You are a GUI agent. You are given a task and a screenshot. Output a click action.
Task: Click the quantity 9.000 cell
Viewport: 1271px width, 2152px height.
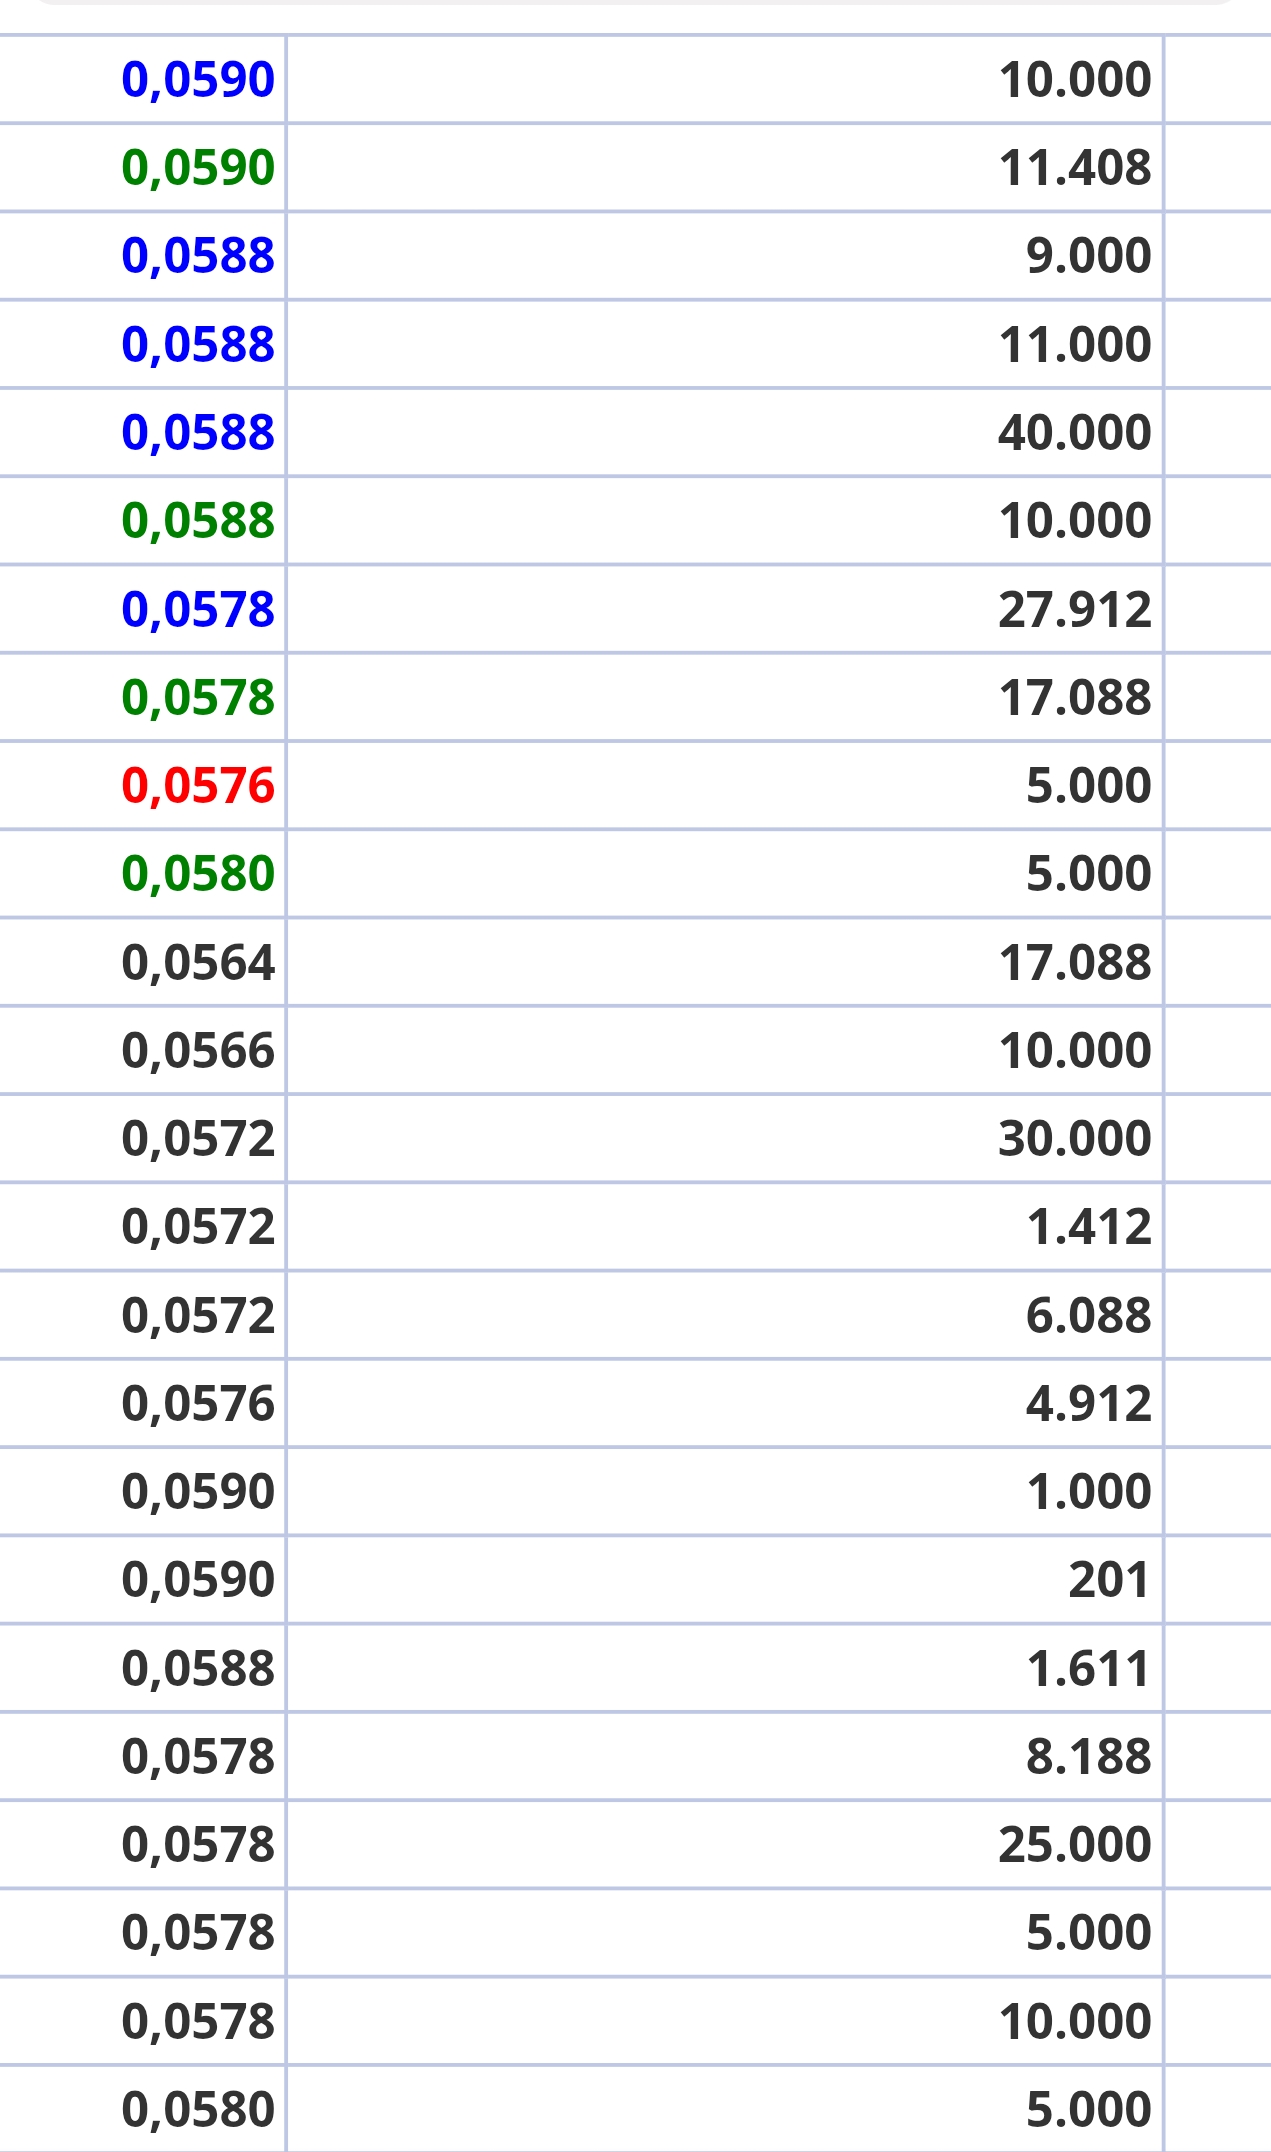[x=725, y=256]
